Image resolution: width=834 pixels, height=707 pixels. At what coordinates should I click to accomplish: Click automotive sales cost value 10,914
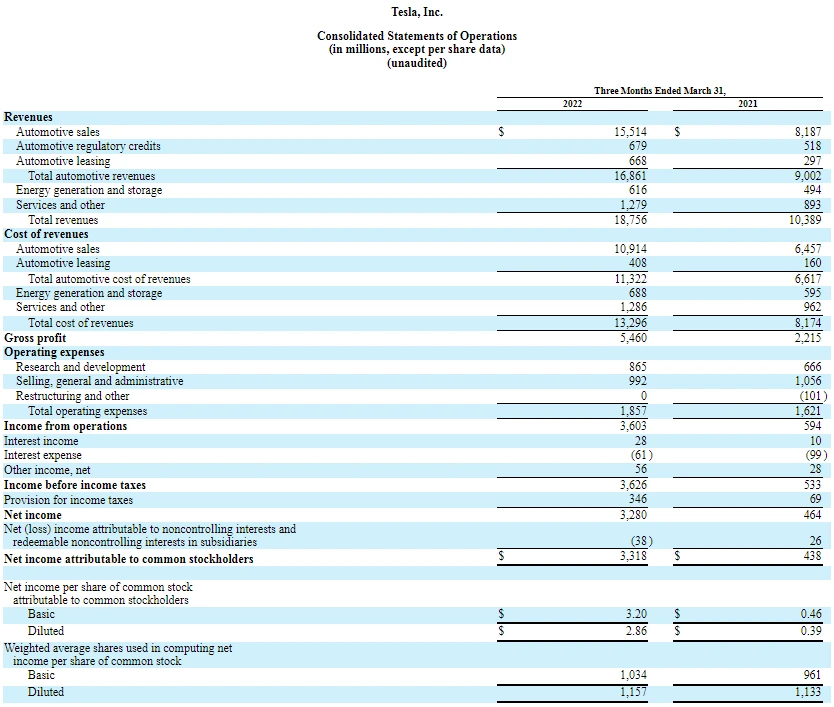click(631, 248)
